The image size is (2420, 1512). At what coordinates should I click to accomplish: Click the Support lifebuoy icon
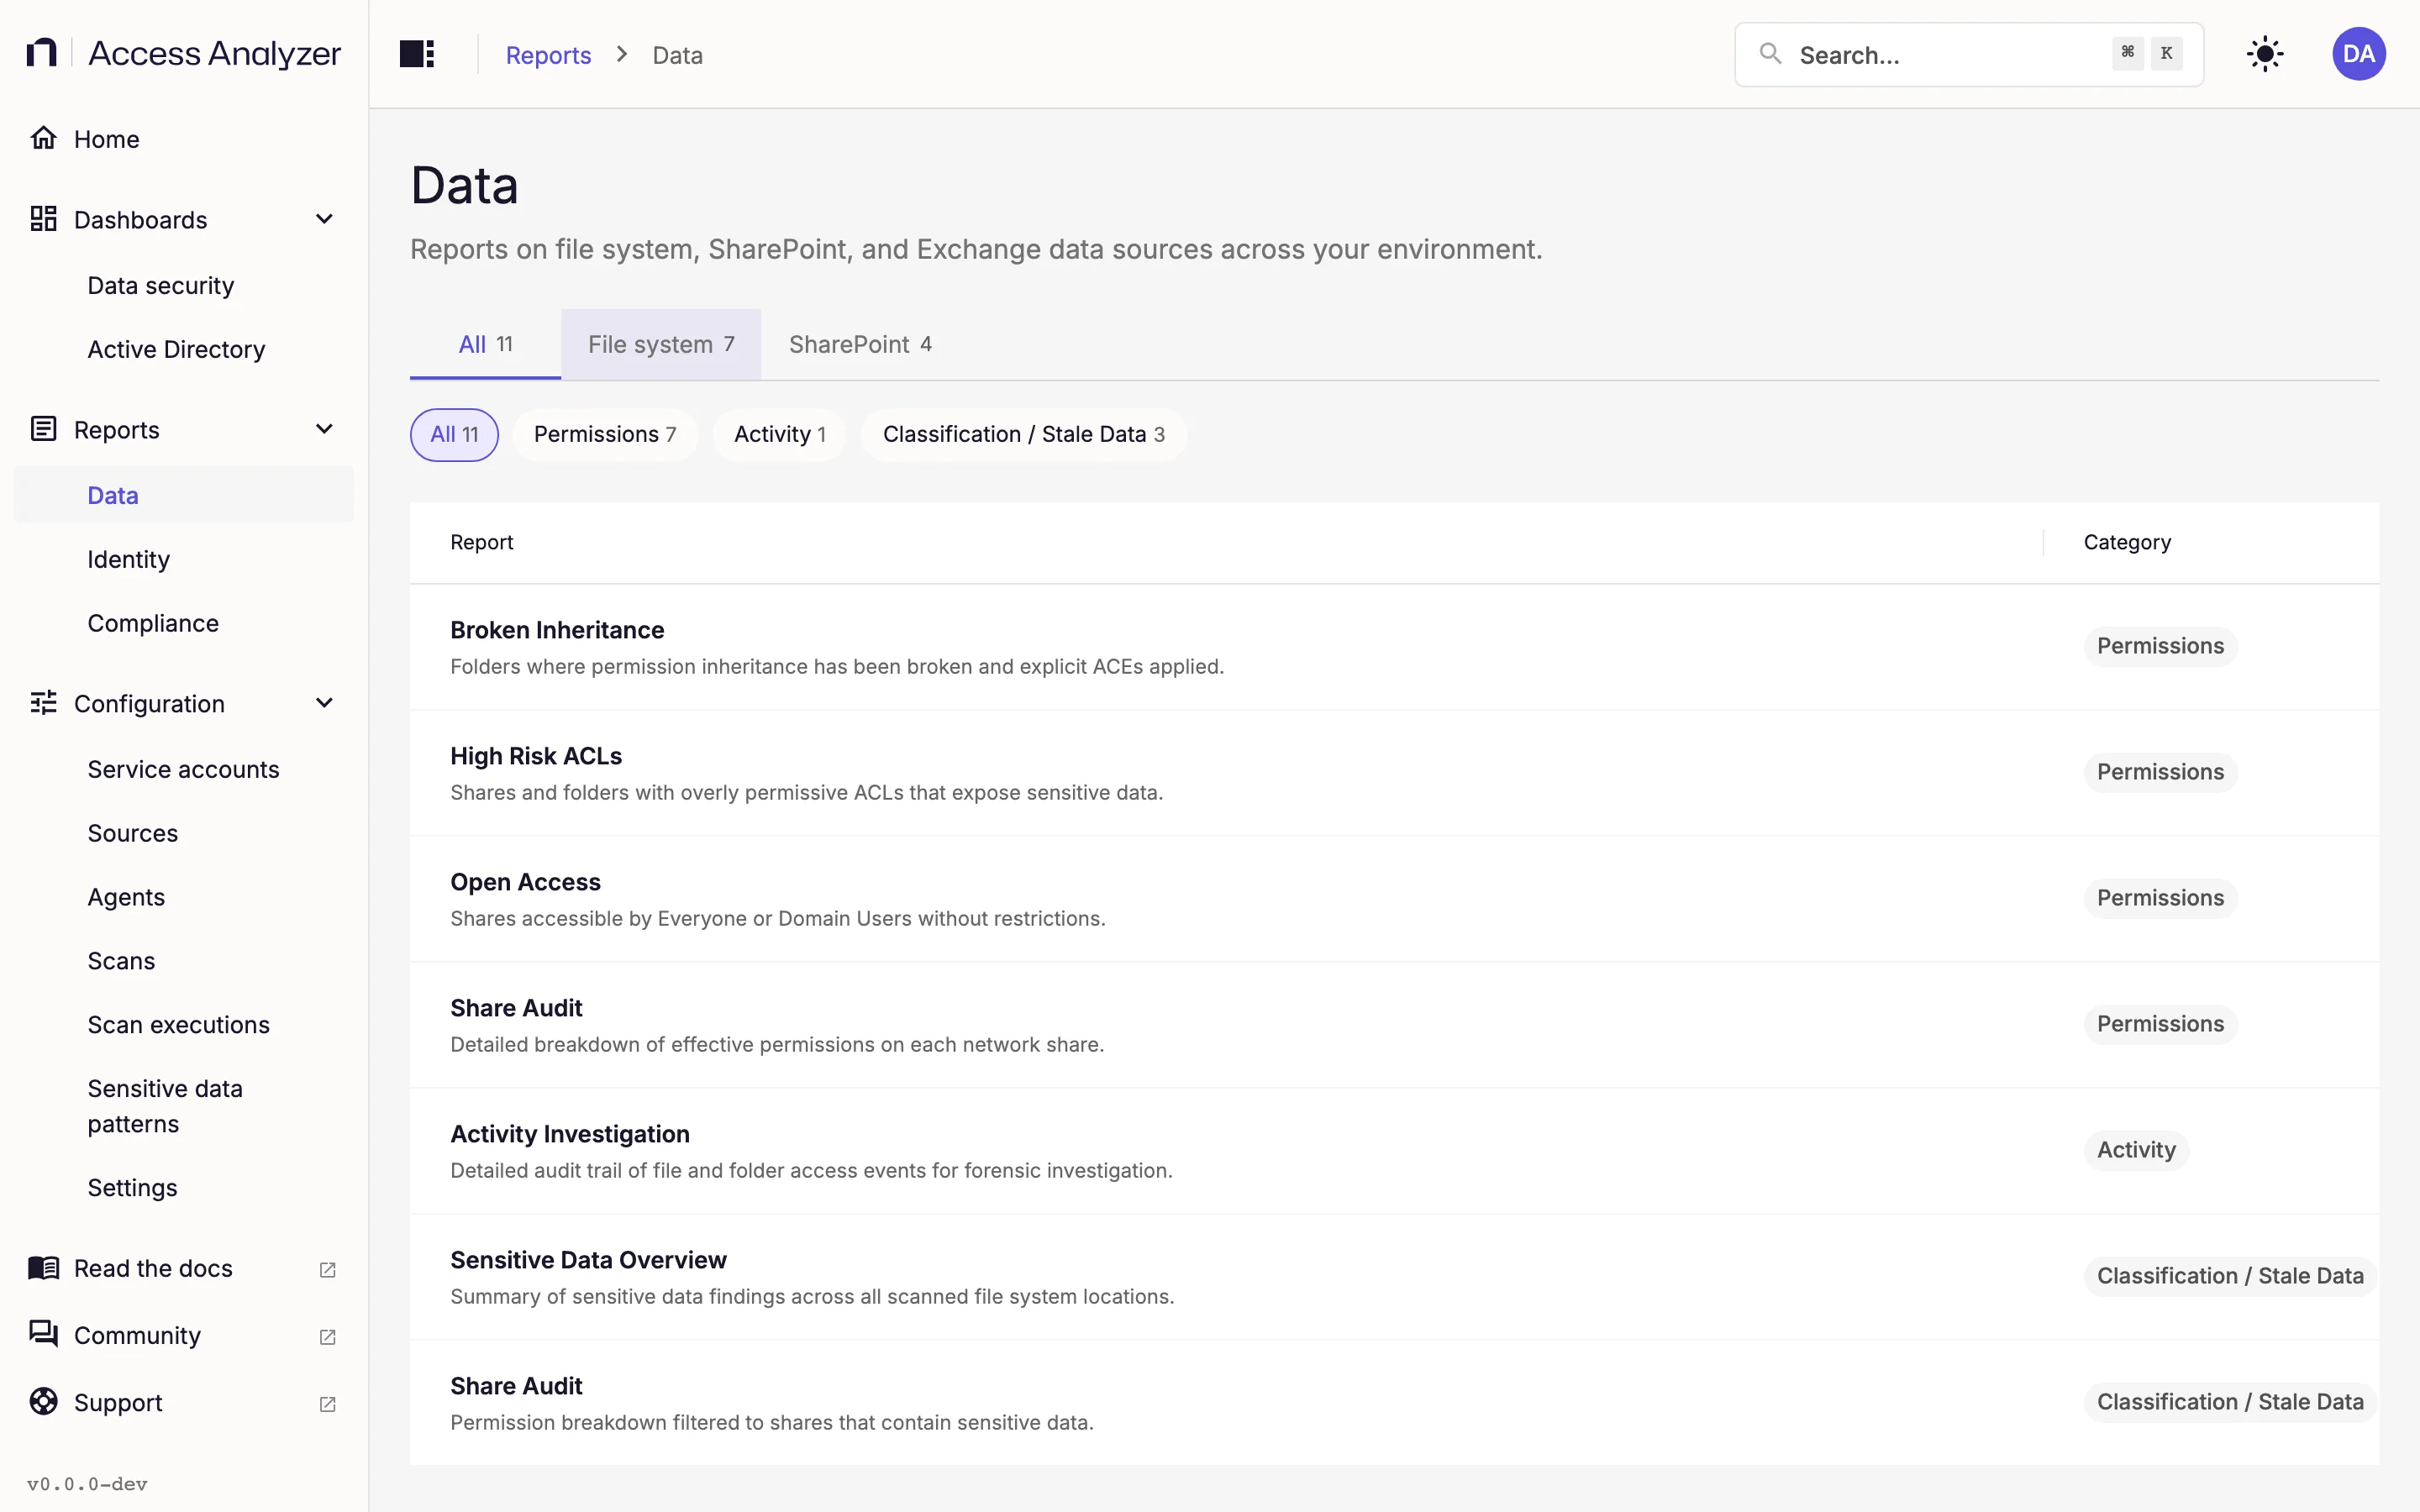[x=43, y=1402]
